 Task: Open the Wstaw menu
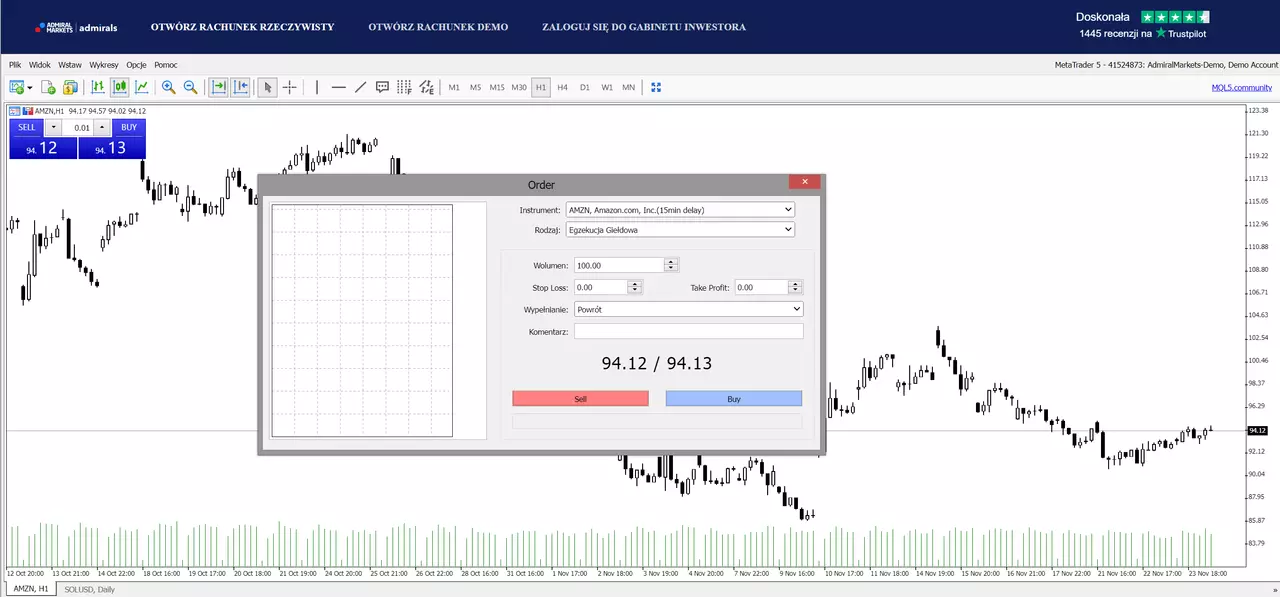70,64
